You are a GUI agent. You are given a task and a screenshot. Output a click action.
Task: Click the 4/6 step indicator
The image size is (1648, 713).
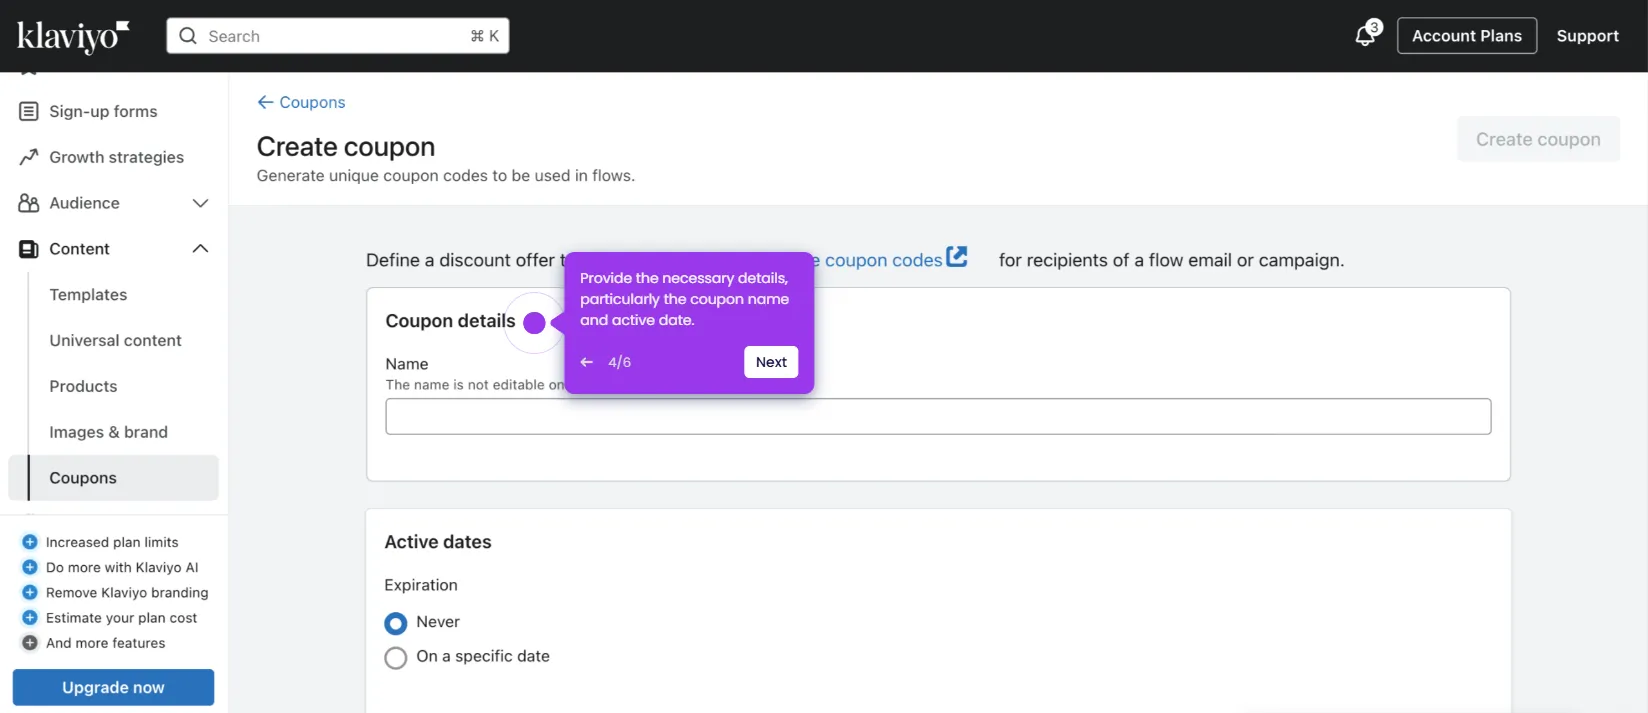click(619, 362)
